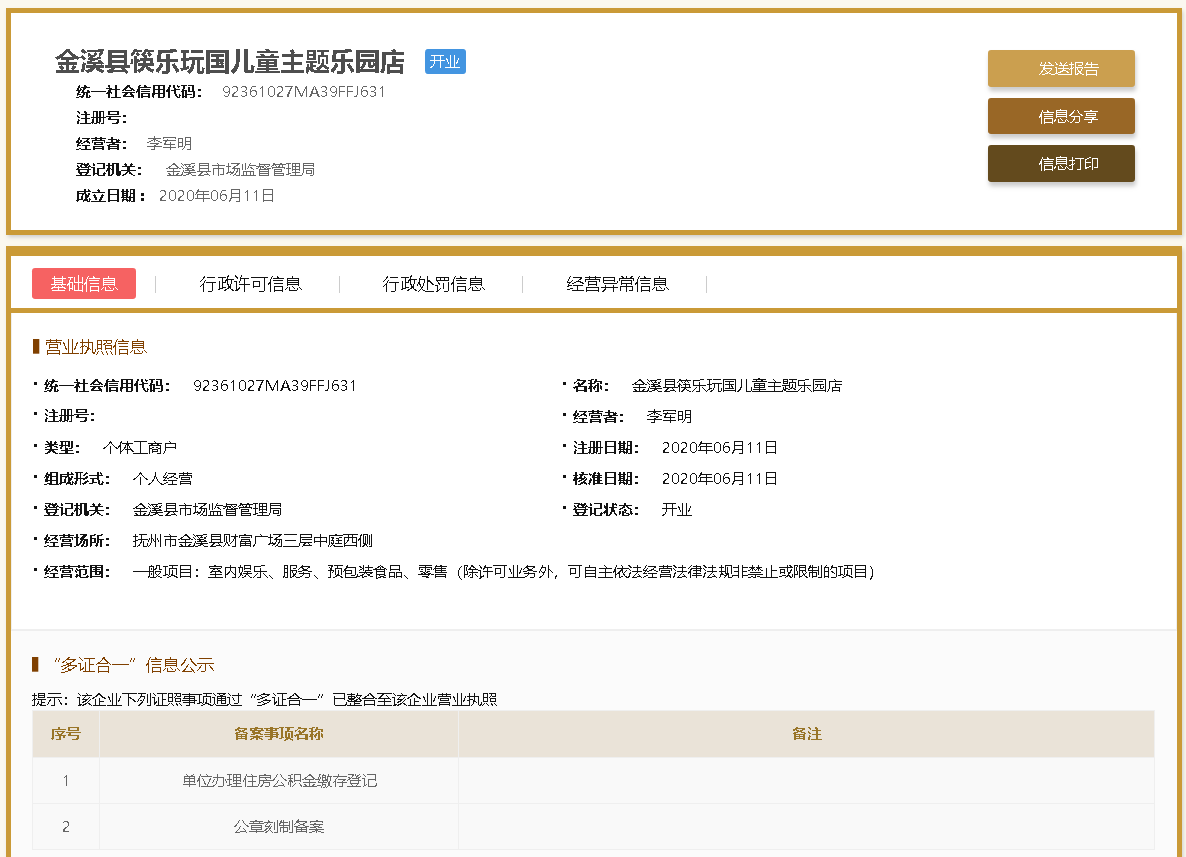Image resolution: width=1186 pixels, height=857 pixels.
Task: Click the 备案事项名称 column header
Action: pyautogui.click(x=278, y=734)
